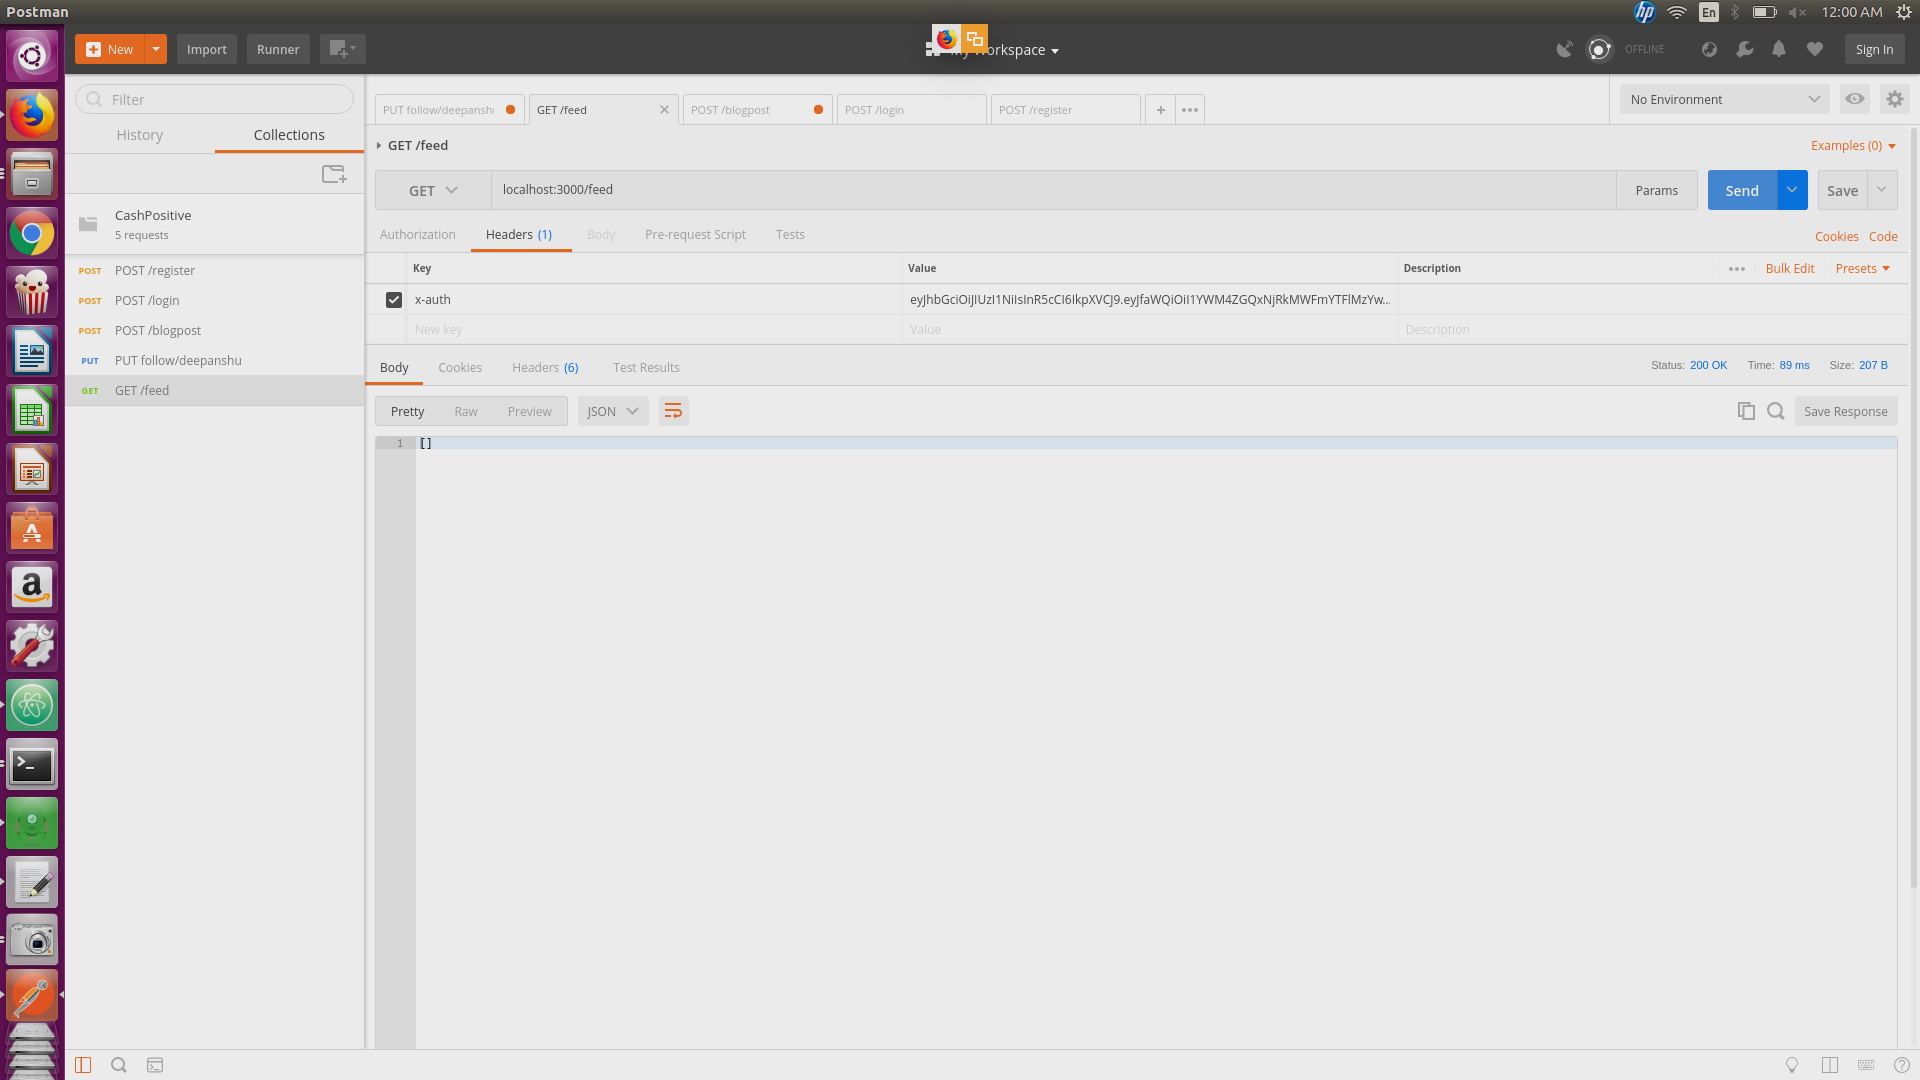1920x1080 pixels.
Task: Click the help question mark icon
Action: click(1901, 1065)
